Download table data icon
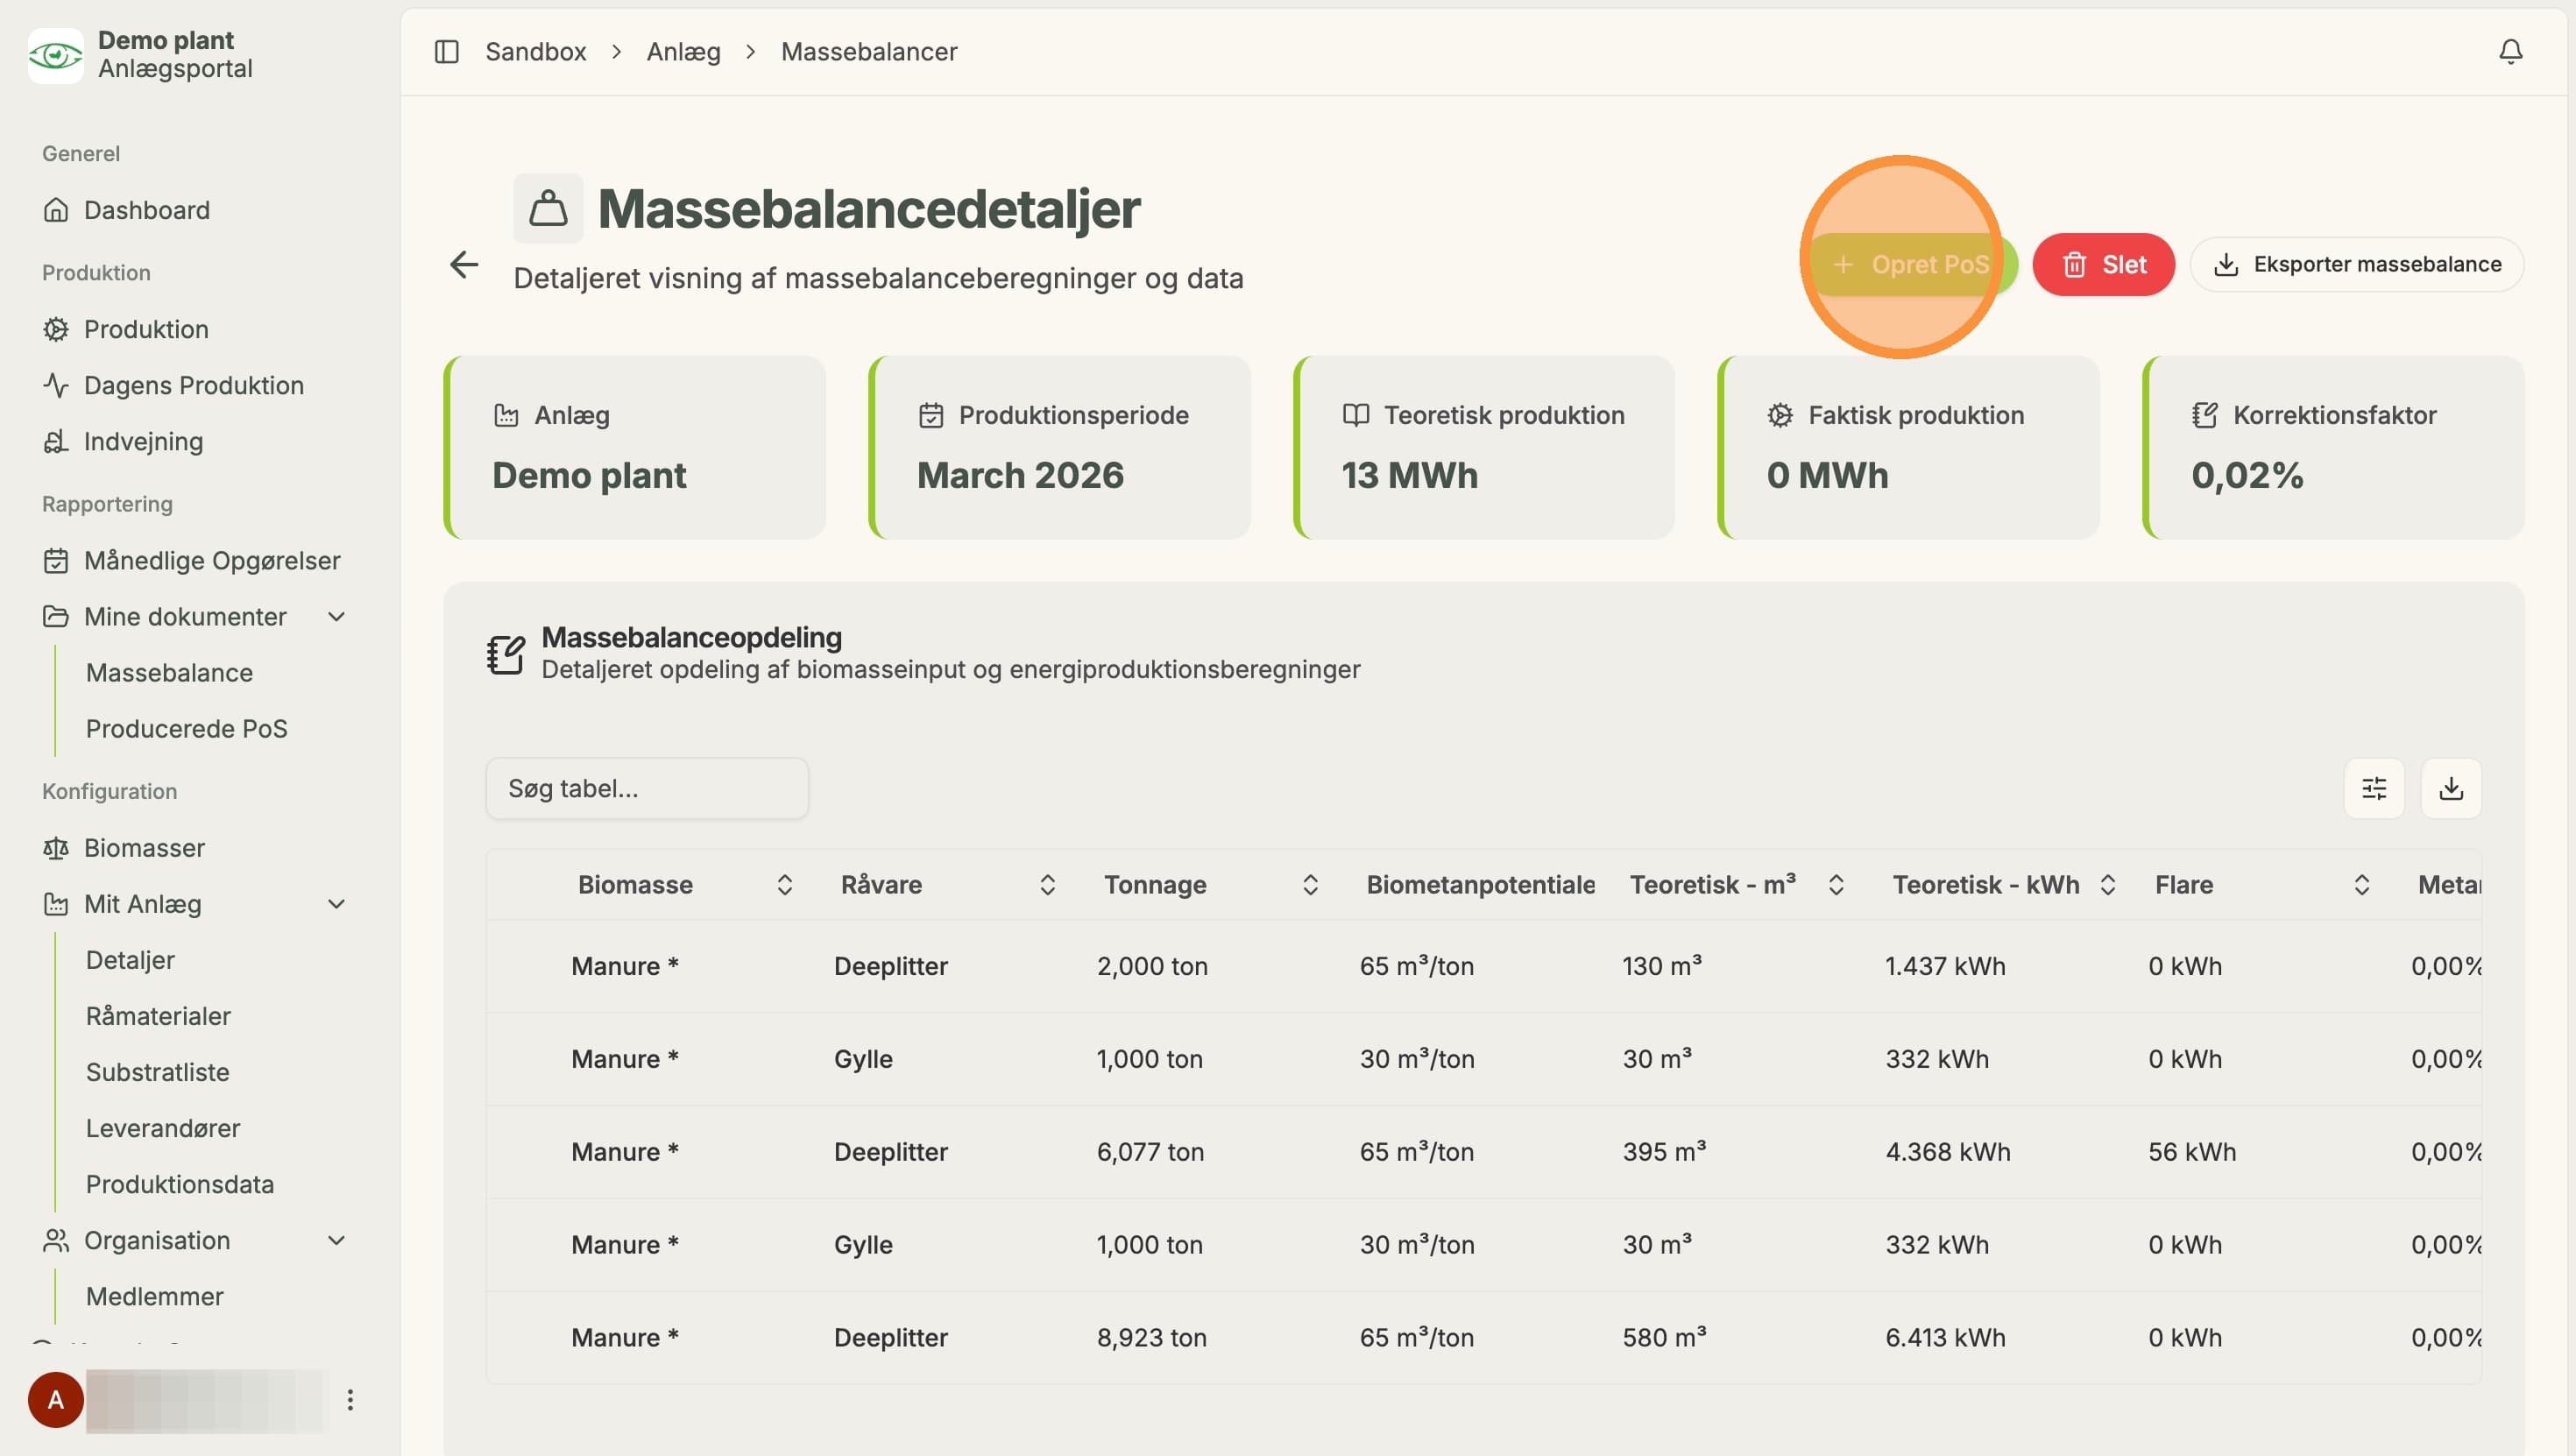 tap(2450, 788)
